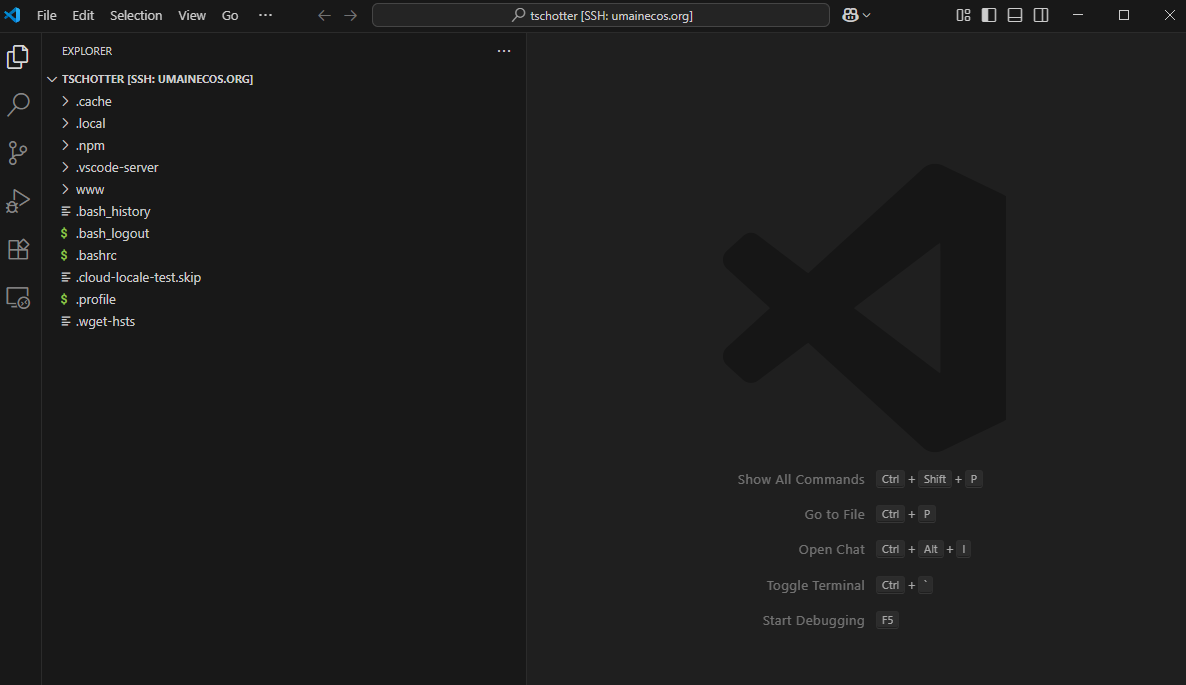Click the shell icon beside .bashrc
Viewport: 1186px width, 685px height.
click(64, 255)
